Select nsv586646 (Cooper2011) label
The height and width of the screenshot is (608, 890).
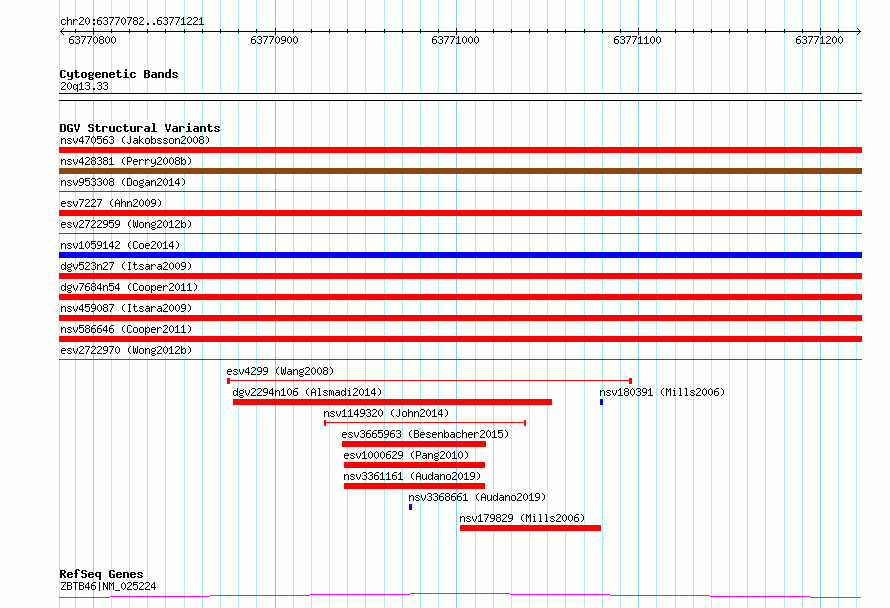click(126, 329)
